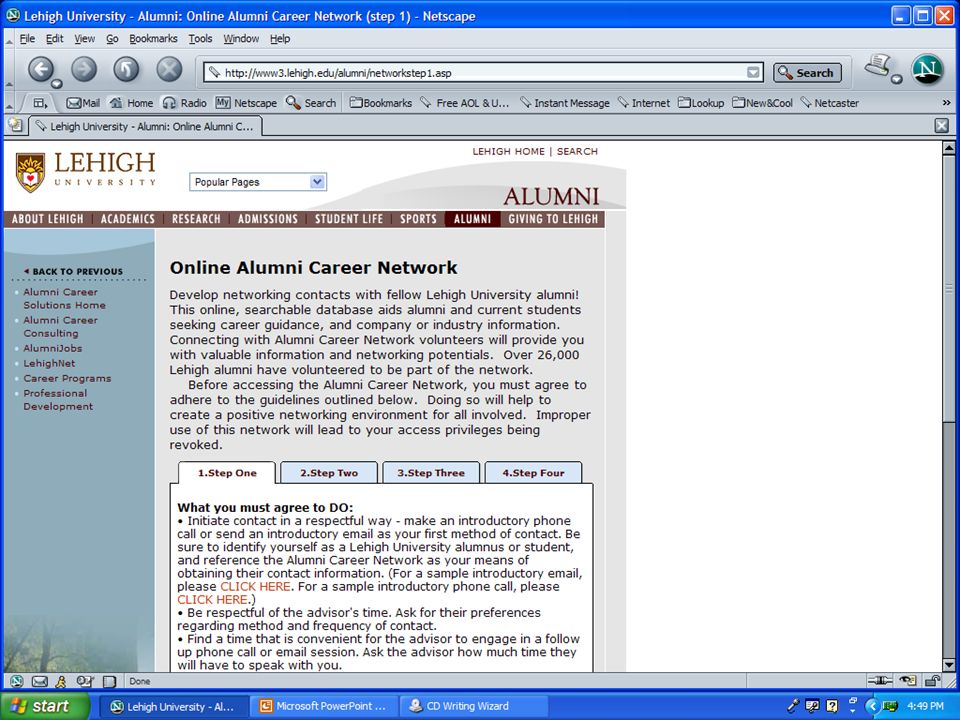Open the New&Cool folder bookmark

(762, 103)
